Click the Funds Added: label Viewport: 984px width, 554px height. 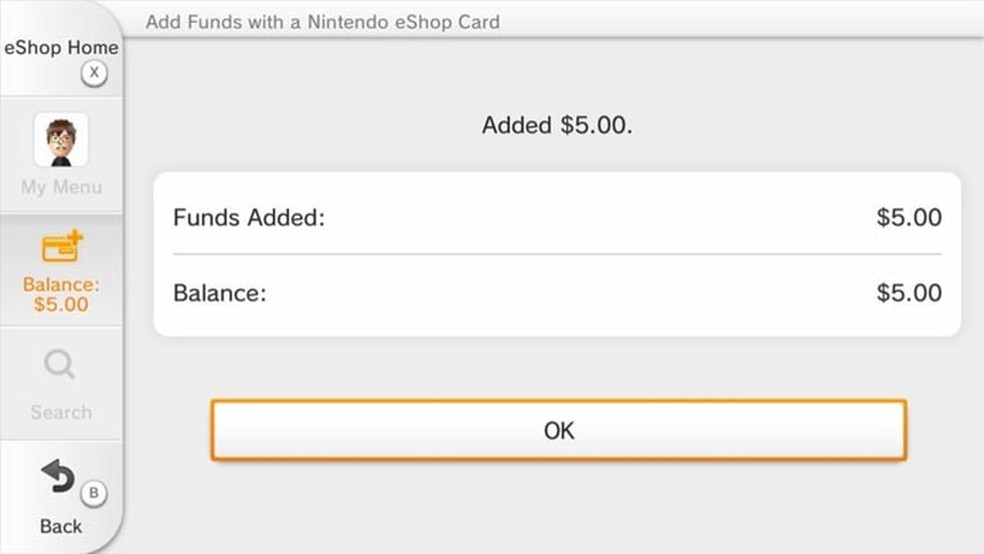coord(249,217)
